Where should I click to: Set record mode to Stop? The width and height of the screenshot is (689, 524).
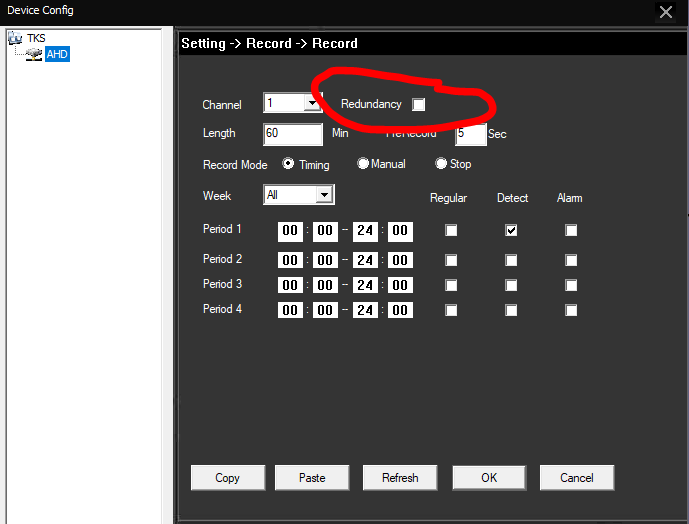point(441,164)
